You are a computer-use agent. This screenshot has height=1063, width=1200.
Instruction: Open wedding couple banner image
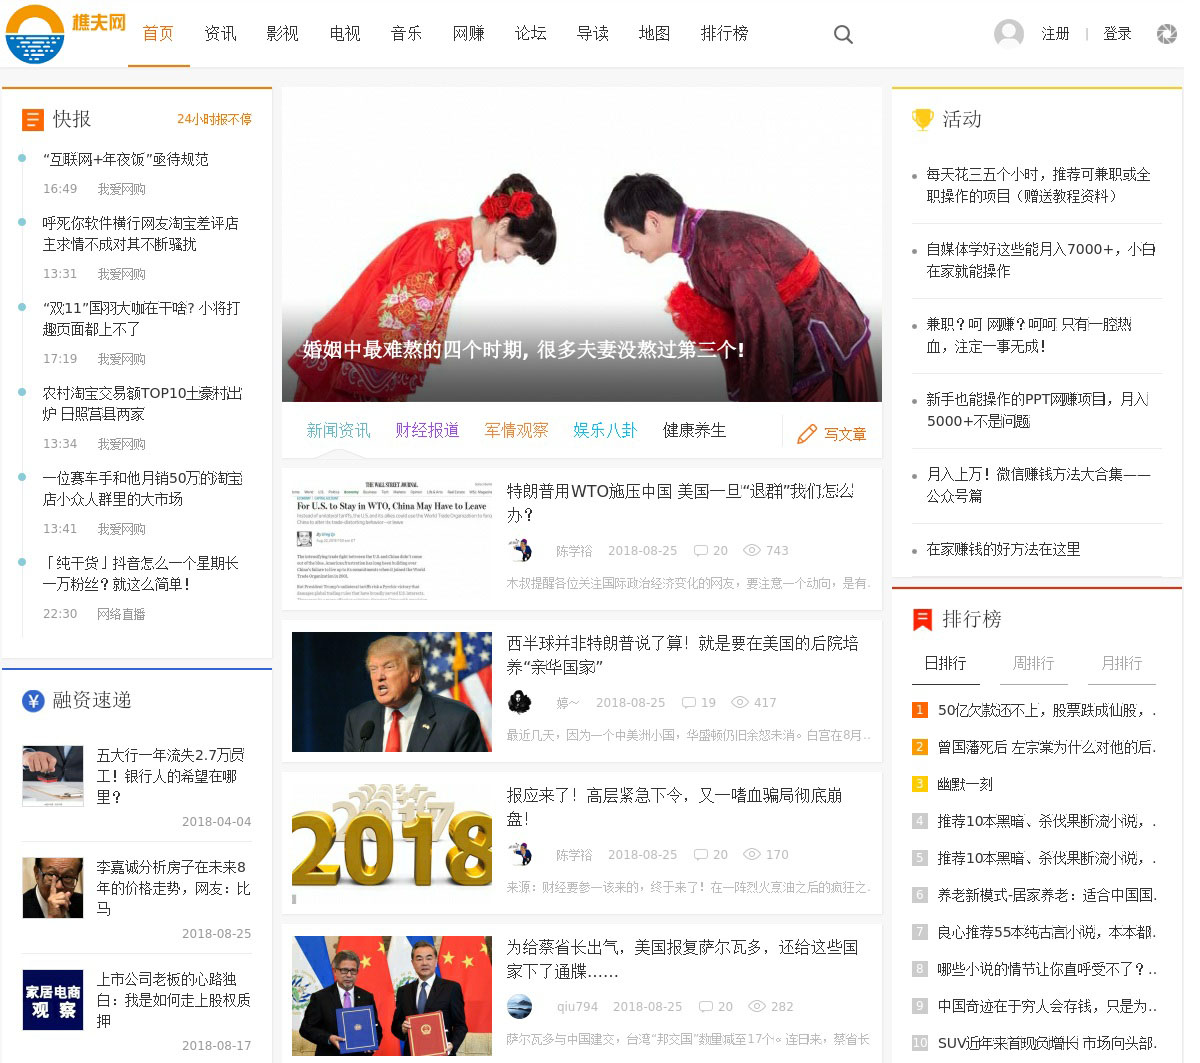(x=582, y=245)
